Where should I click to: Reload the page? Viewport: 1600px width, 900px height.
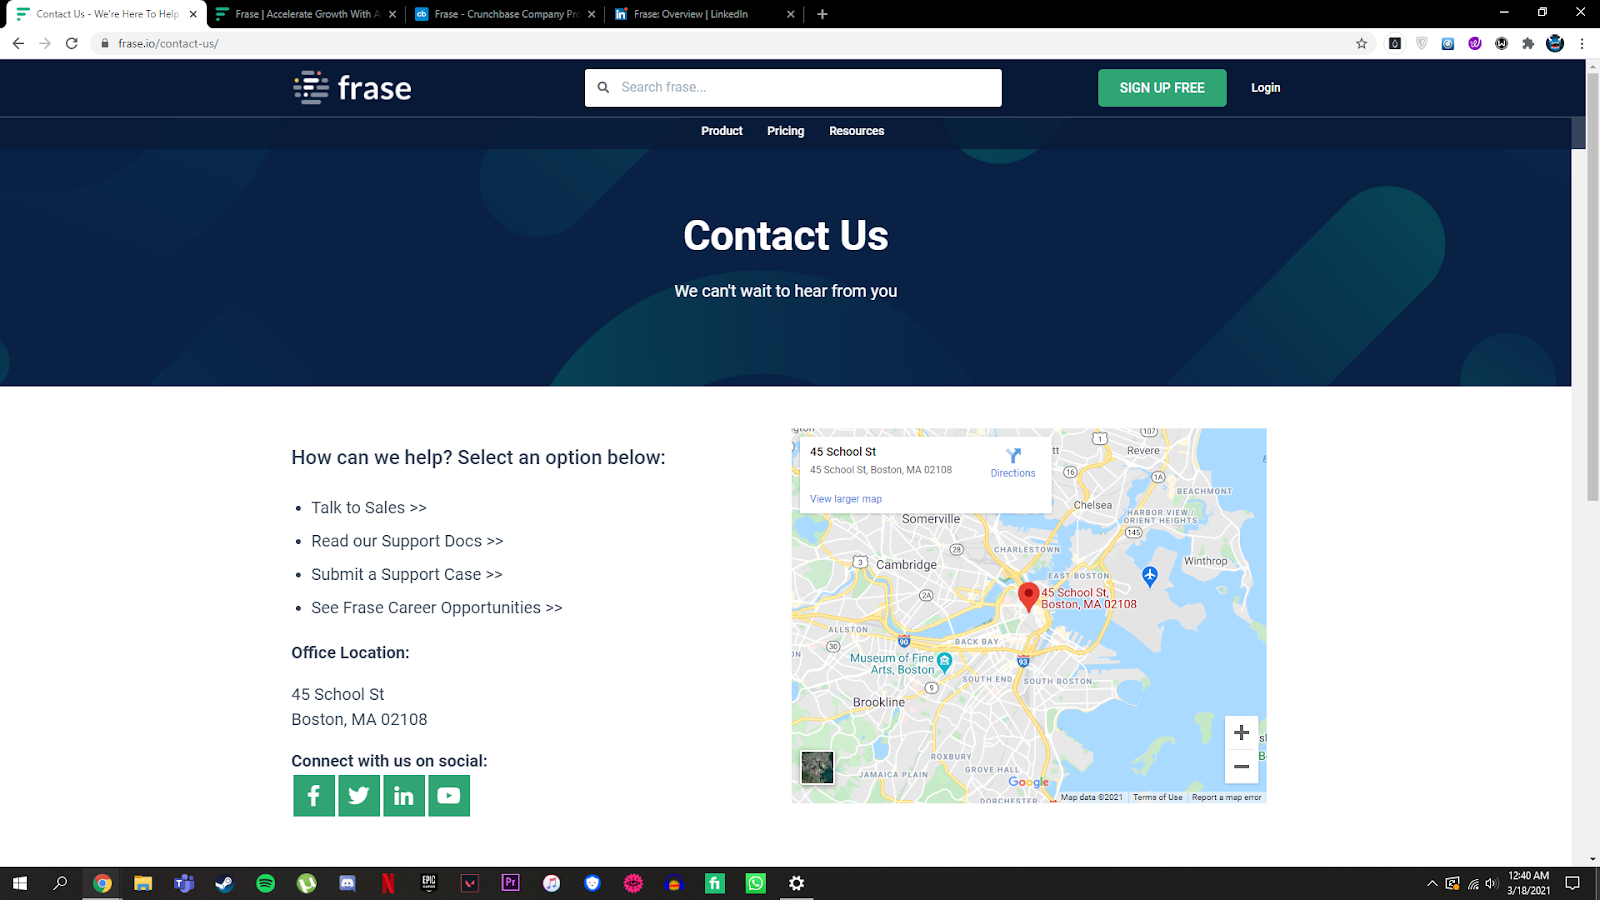pos(72,43)
